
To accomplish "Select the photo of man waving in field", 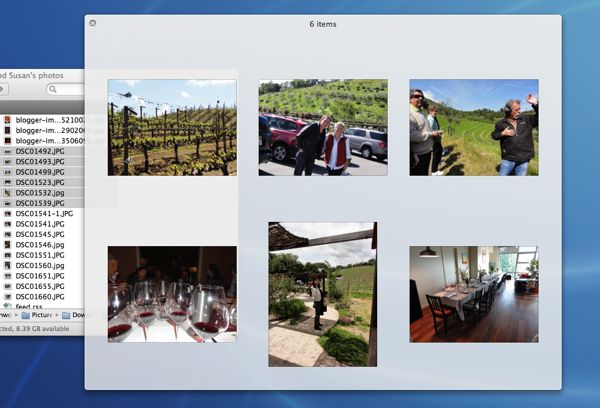I will pyautogui.click(x=474, y=127).
